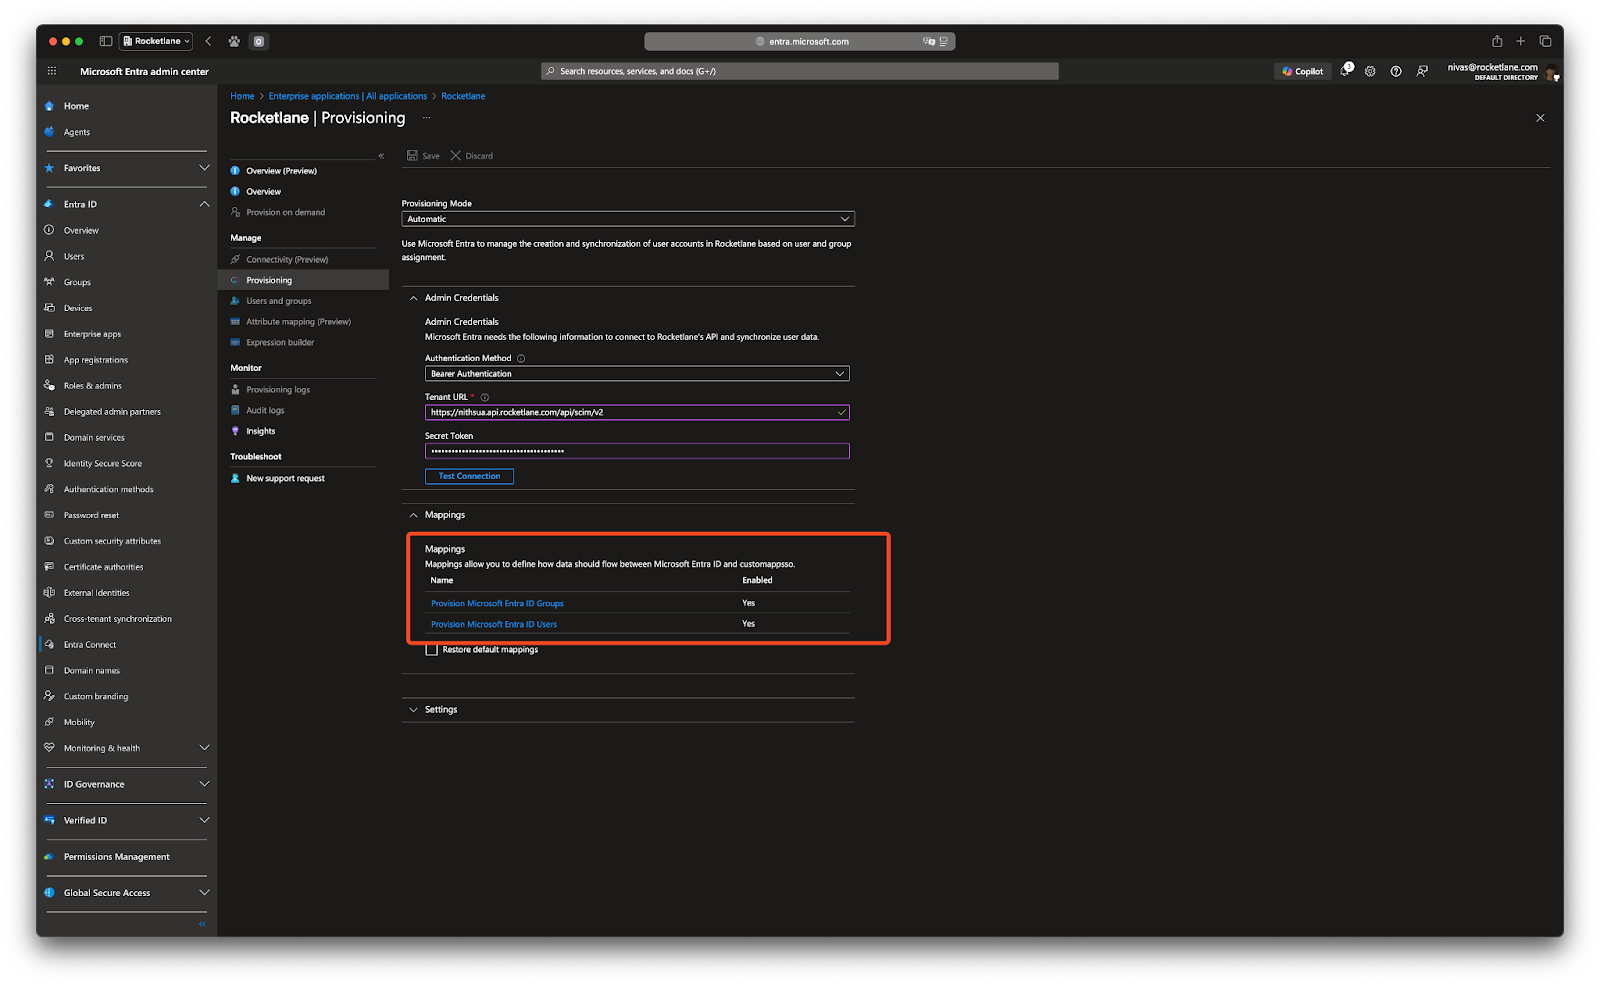Open Delegated admin partners

pos(112,412)
